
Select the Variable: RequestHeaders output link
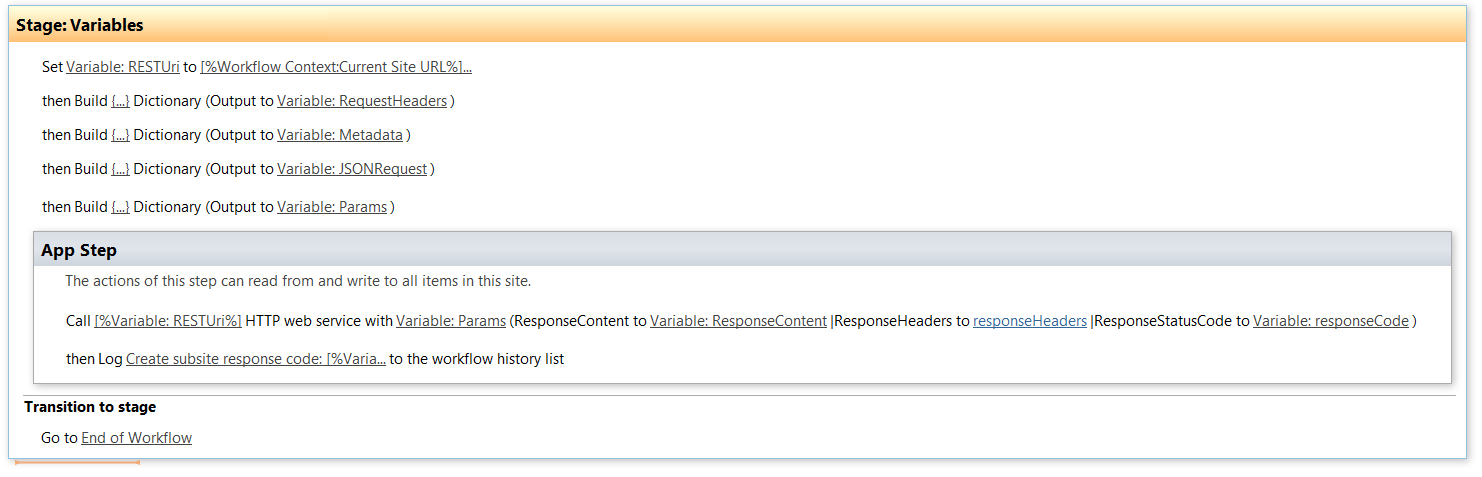pyautogui.click(x=361, y=101)
